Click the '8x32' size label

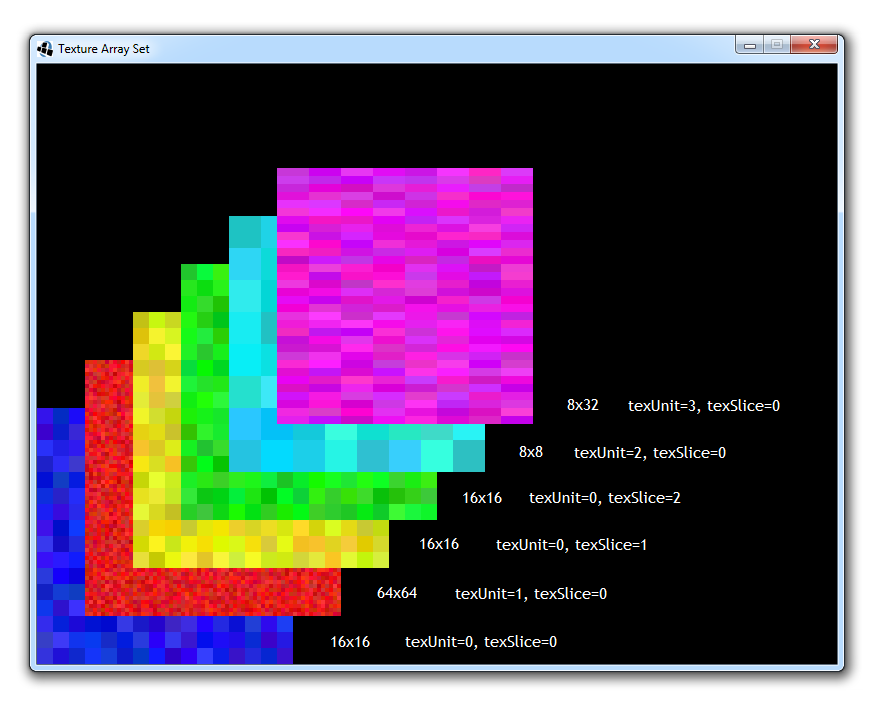click(x=583, y=405)
